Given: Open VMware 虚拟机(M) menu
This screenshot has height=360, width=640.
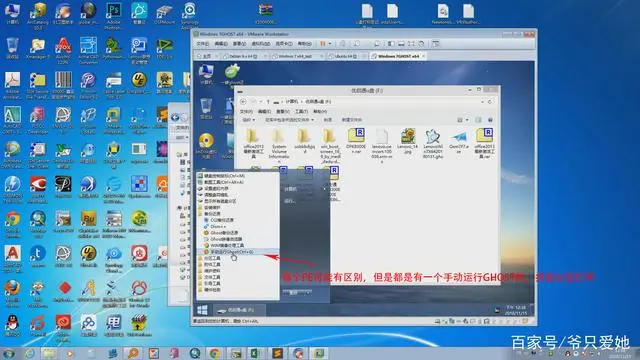Looking at the screenshot, I should click(x=260, y=44).
